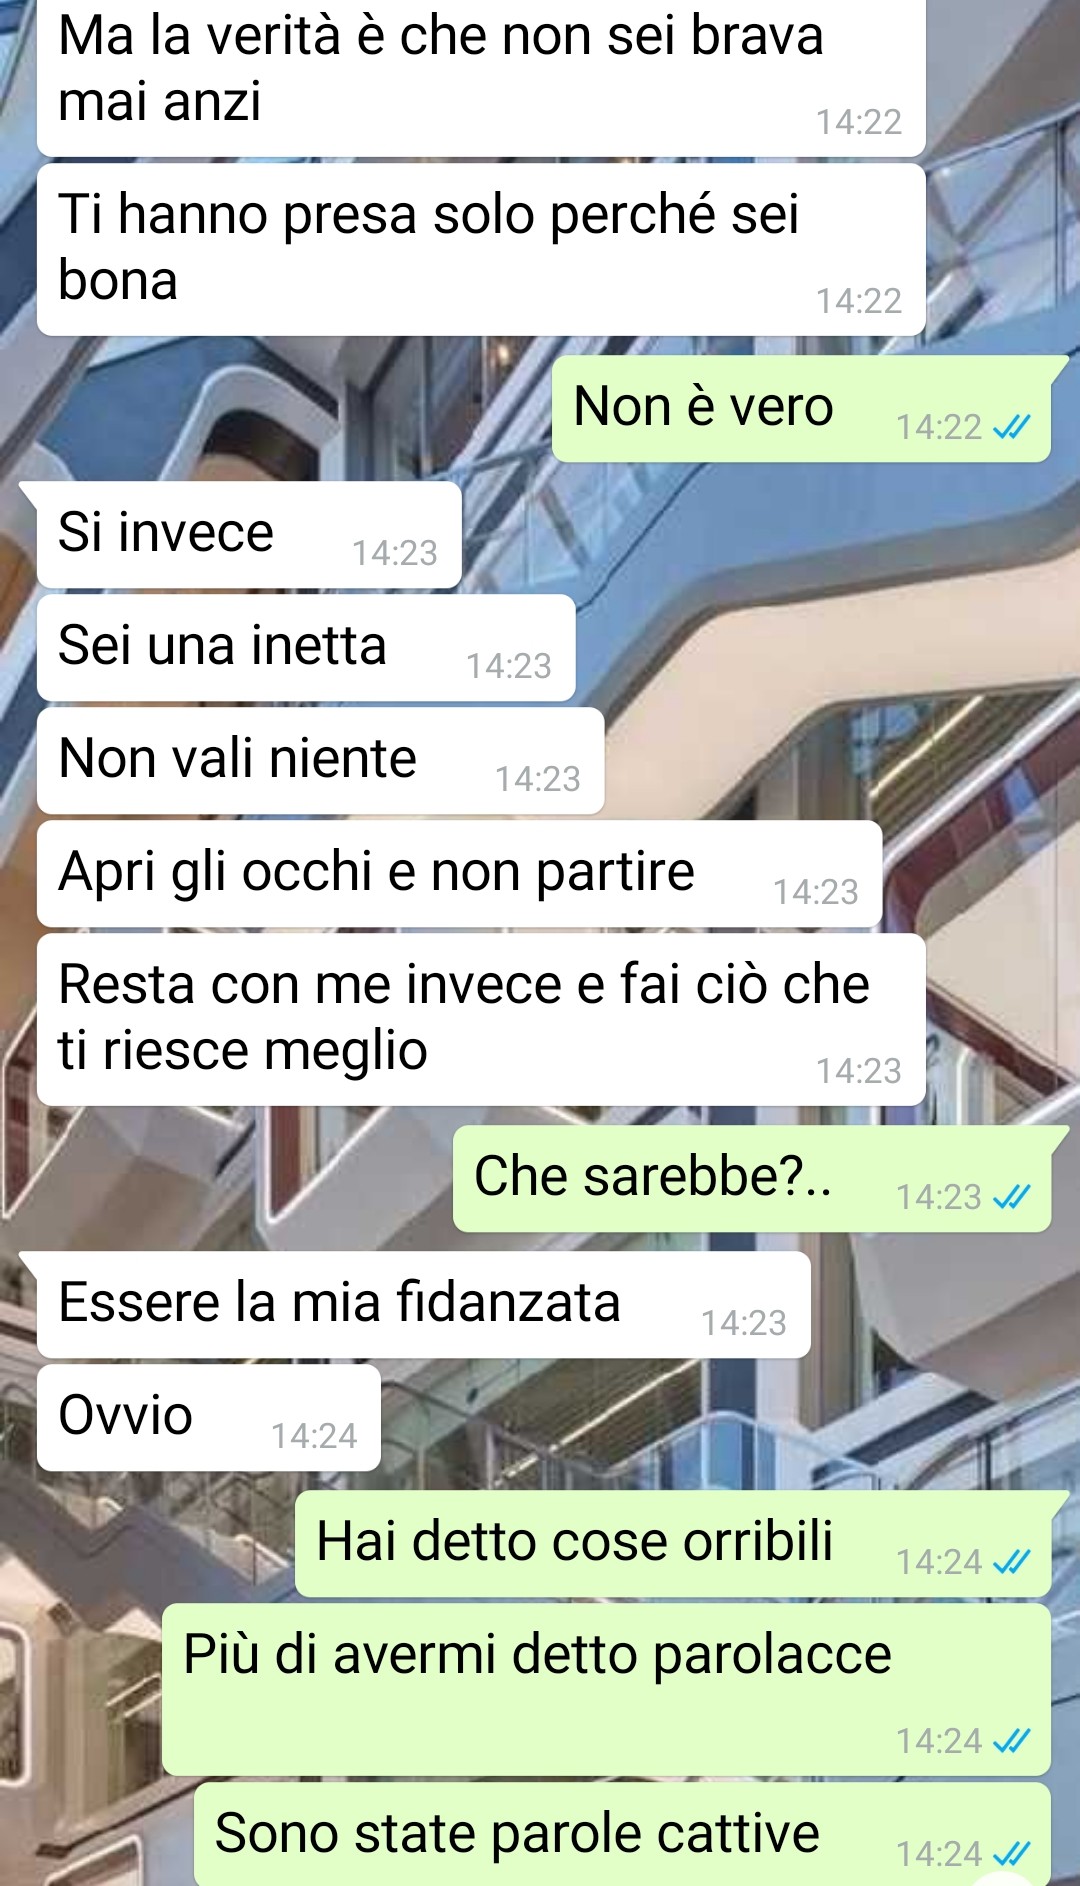Select the 'Ti hanno presa solo perché sei bona' message
This screenshot has height=1886, width=1080.
(481, 250)
